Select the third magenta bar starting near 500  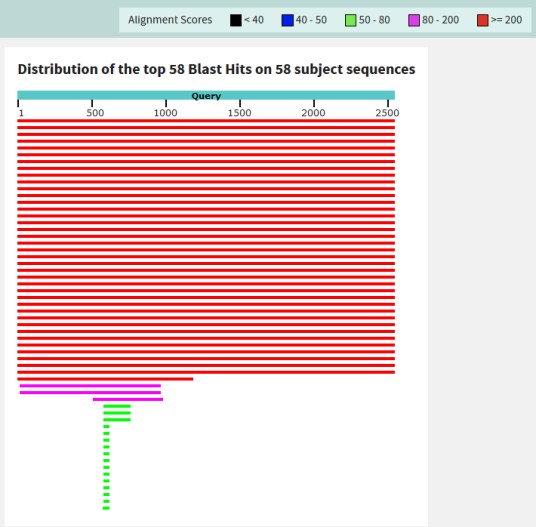click(x=128, y=400)
